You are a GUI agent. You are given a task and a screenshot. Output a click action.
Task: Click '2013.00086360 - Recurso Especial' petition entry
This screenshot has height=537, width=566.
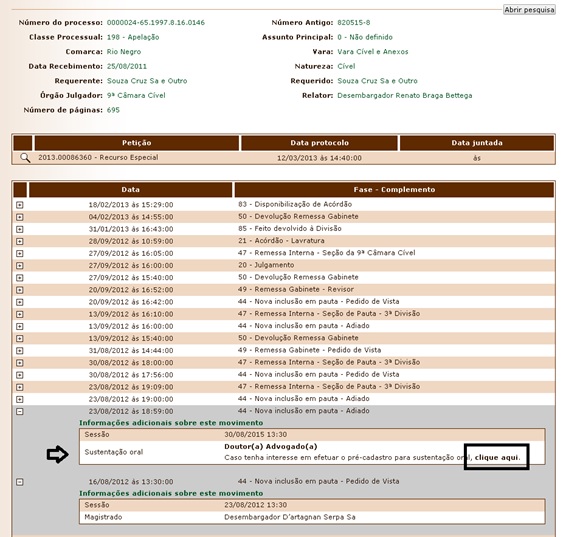tap(98, 157)
